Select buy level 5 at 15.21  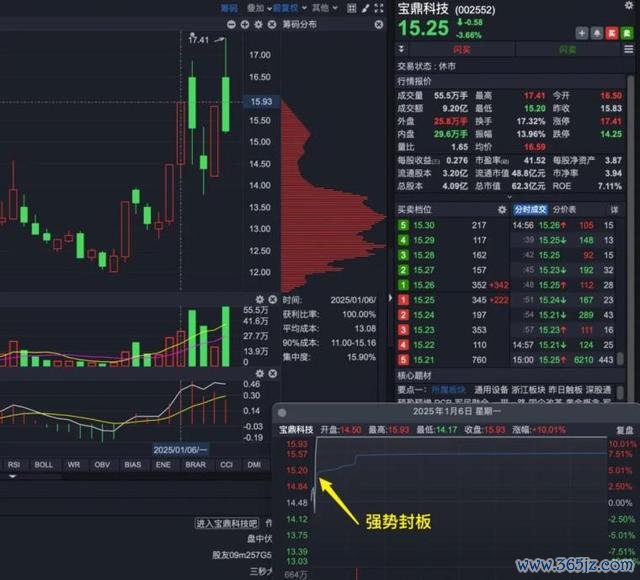click(x=452, y=360)
